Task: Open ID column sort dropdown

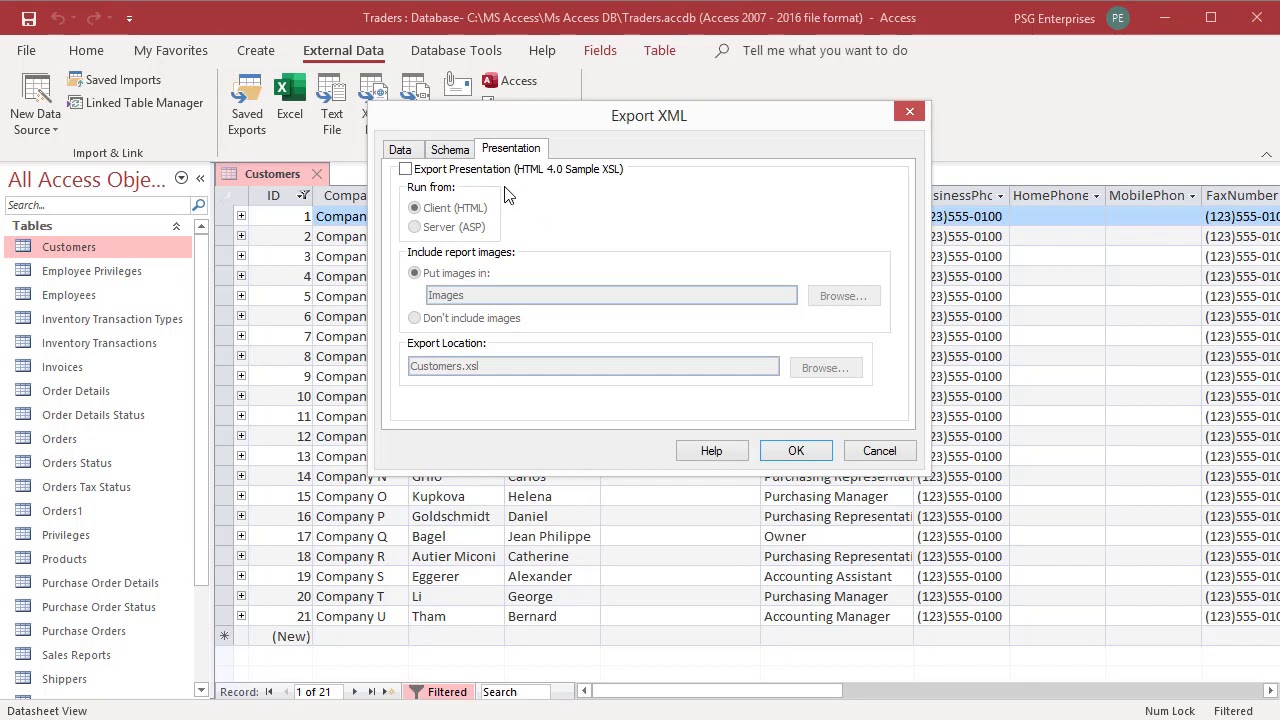Action: tap(303, 196)
